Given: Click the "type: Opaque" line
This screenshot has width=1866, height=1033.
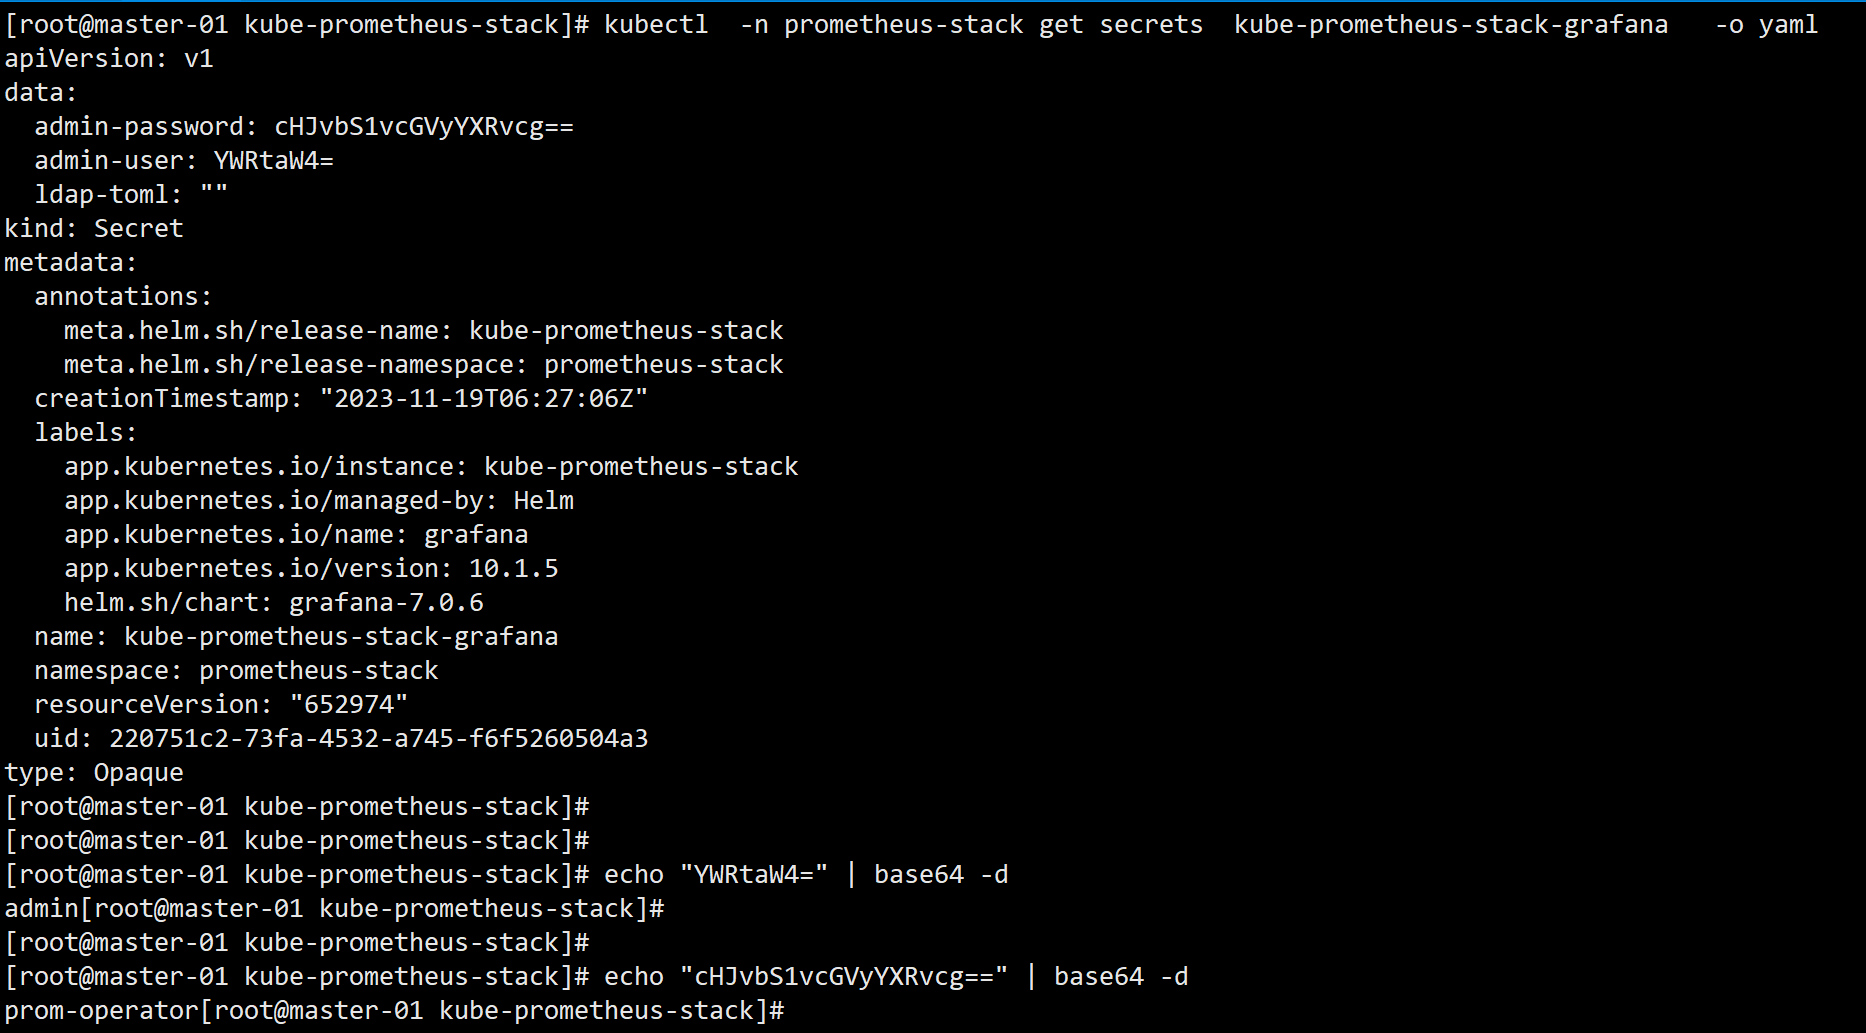Looking at the screenshot, I should click(94, 773).
